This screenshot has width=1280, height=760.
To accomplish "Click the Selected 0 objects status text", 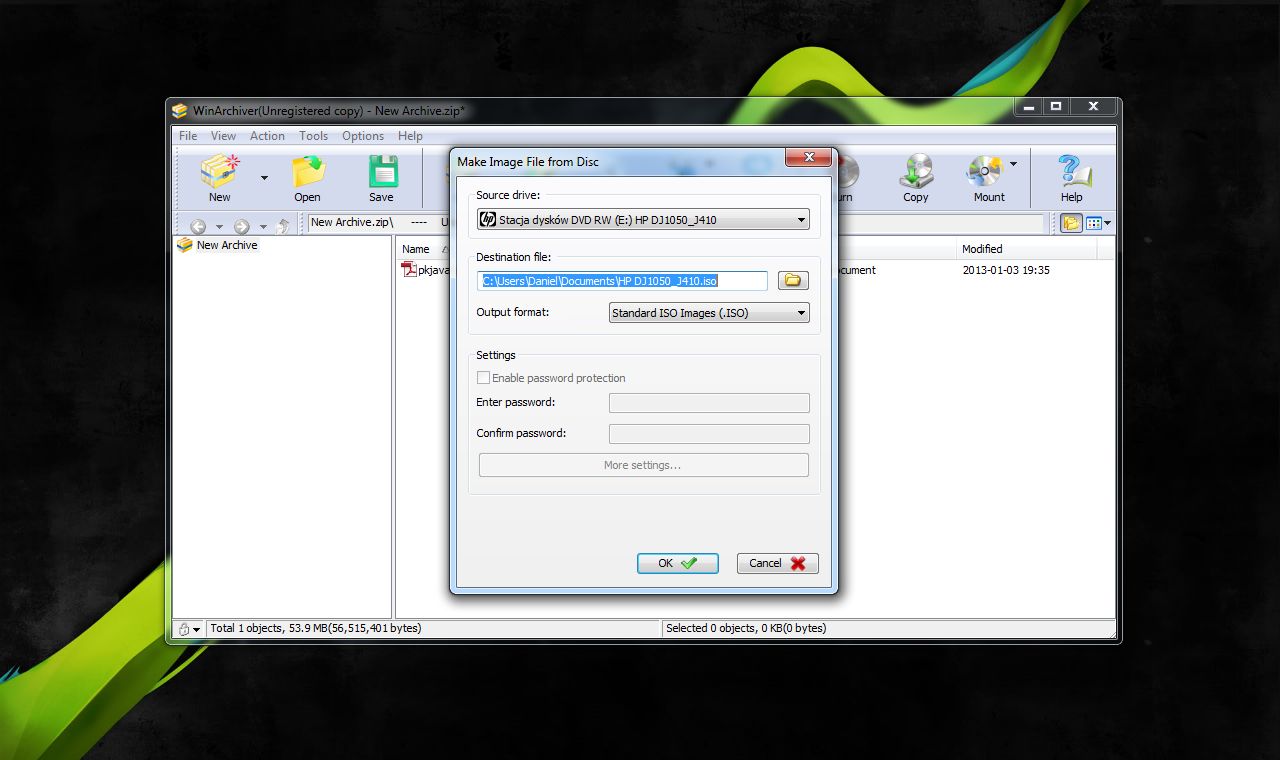I will click(746, 628).
